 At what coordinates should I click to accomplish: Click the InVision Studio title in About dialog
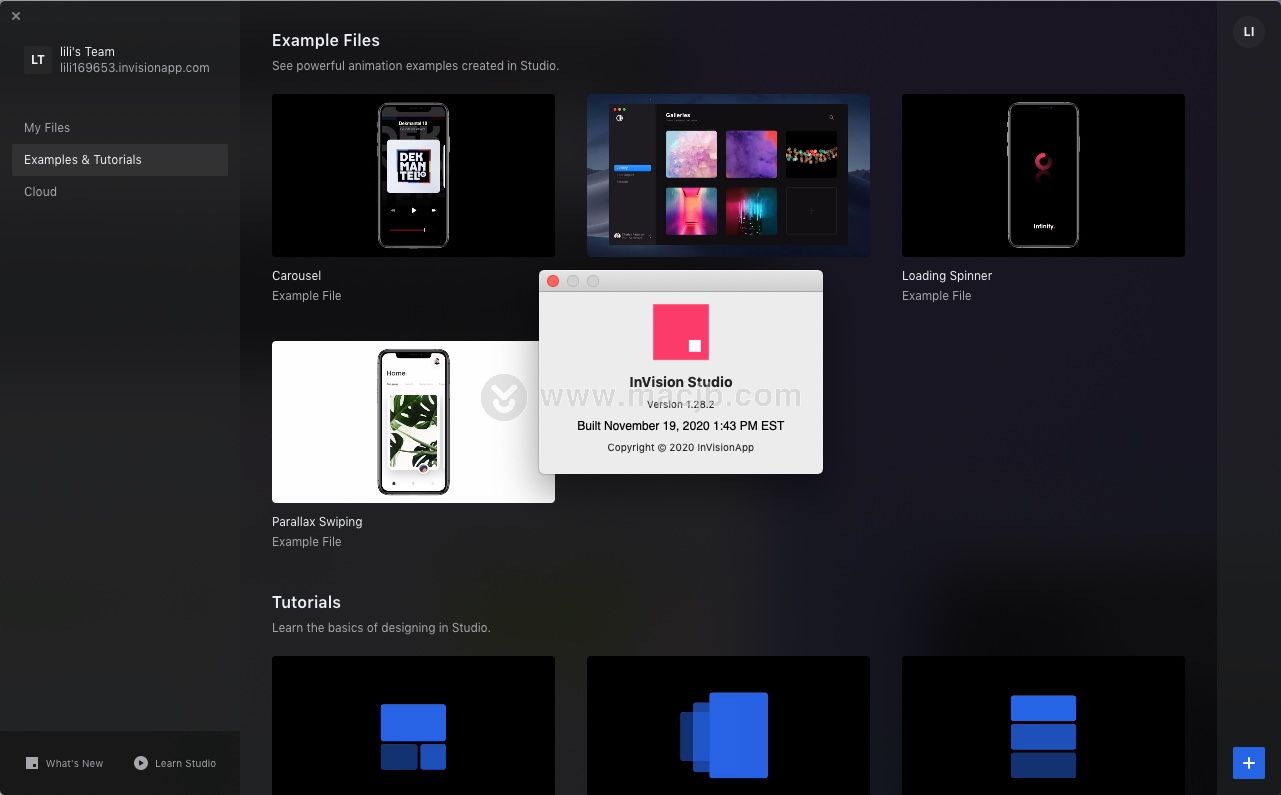coord(681,382)
